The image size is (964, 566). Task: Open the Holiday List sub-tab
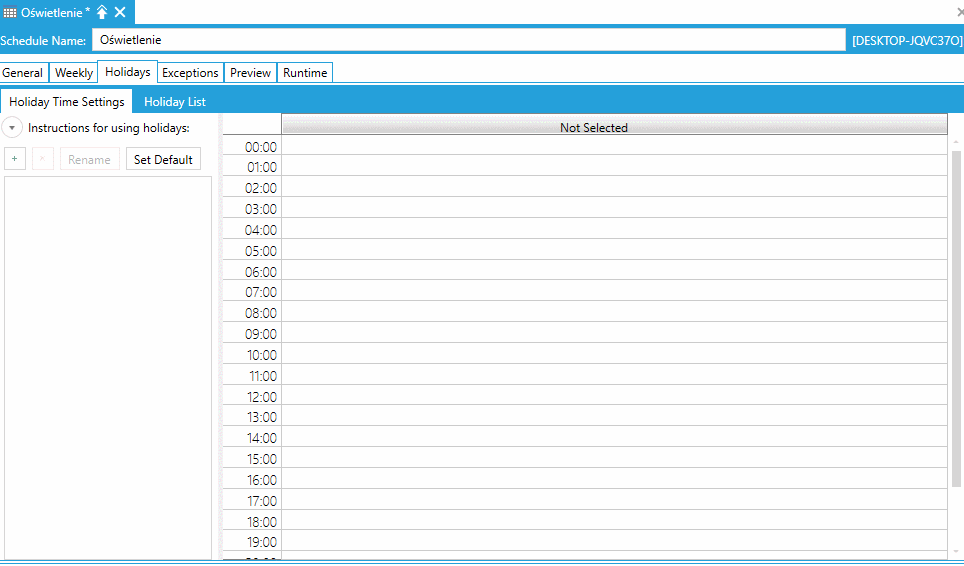(x=175, y=102)
